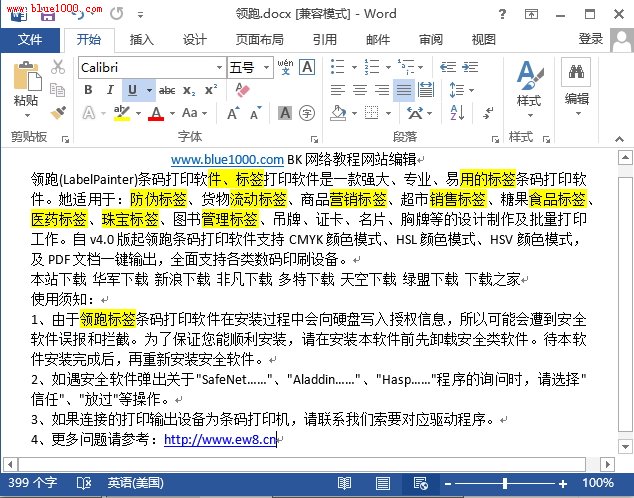The height and width of the screenshot is (498, 634).
Task: Open the 插入 (Insert) ribbon tab
Action: click(142, 40)
